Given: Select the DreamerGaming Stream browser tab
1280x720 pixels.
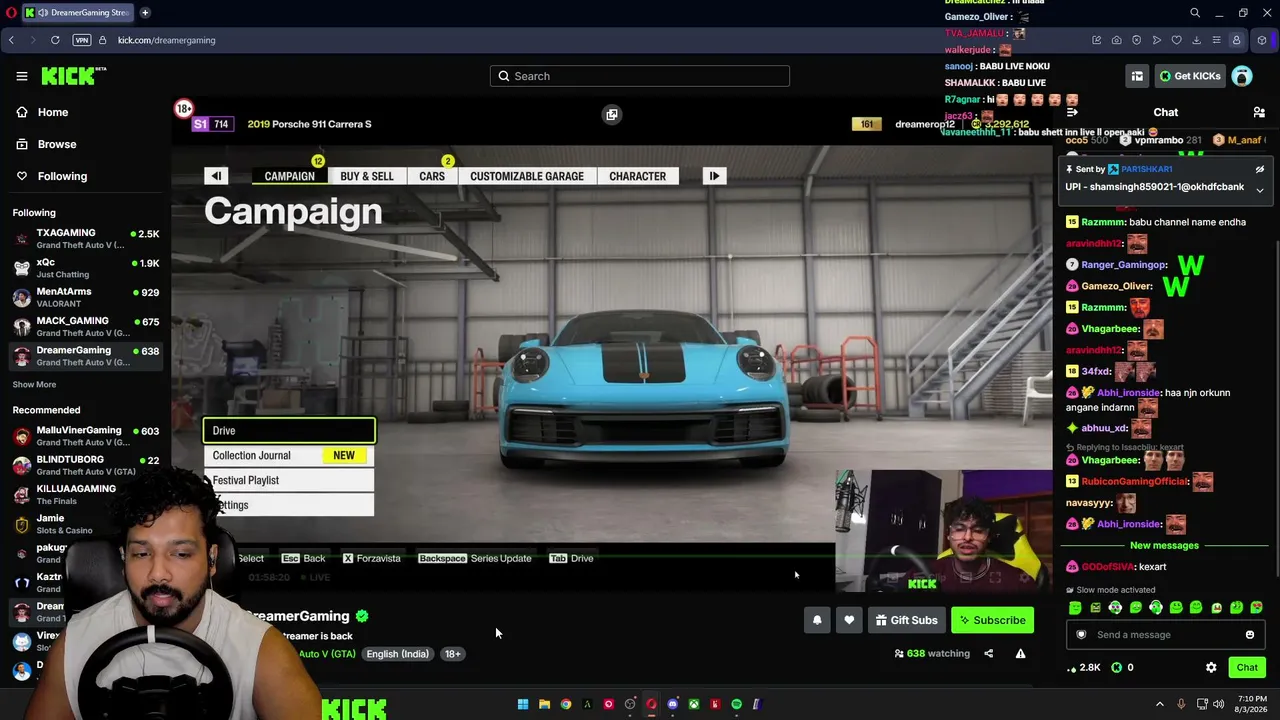Looking at the screenshot, I should (79, 13).
